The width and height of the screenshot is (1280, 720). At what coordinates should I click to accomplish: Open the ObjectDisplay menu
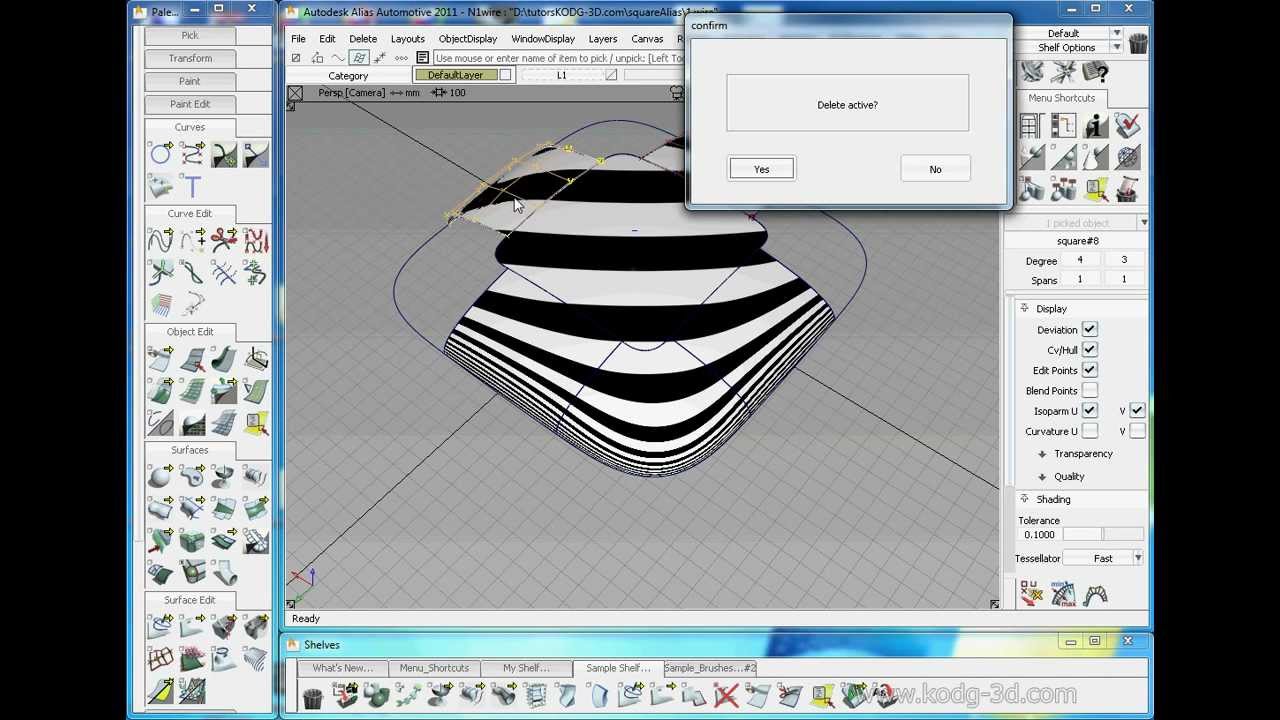click(x=467, y=39)
